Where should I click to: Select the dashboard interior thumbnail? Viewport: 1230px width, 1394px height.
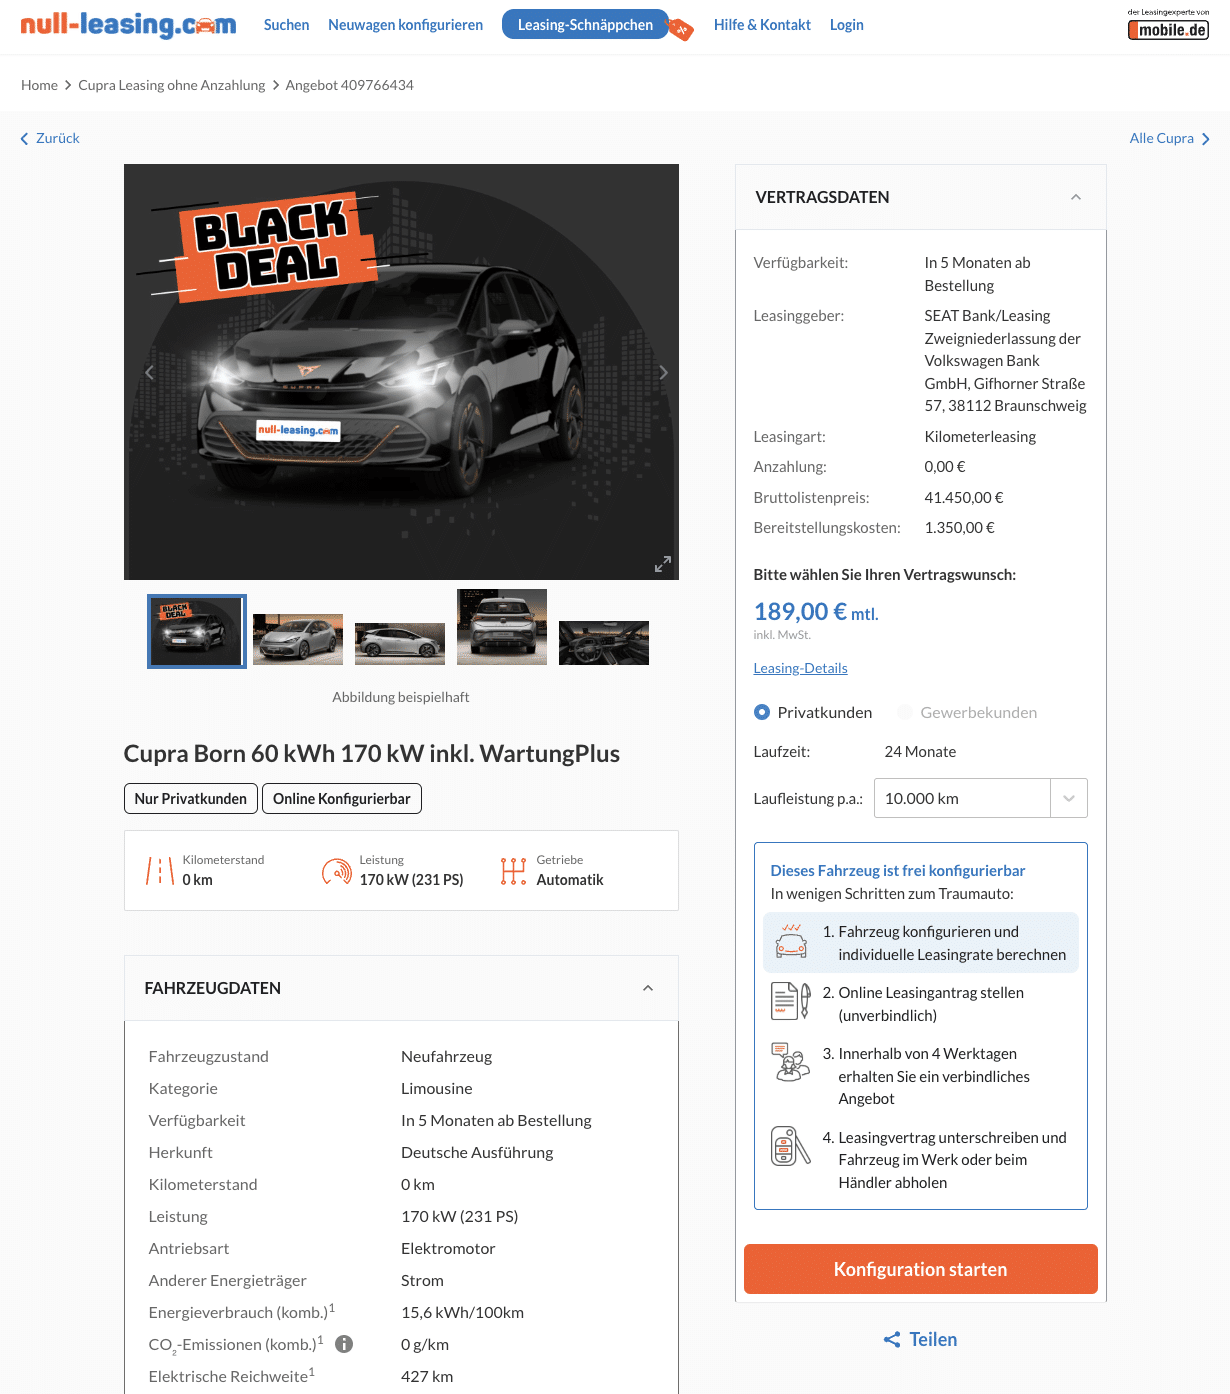pos(604,643)
